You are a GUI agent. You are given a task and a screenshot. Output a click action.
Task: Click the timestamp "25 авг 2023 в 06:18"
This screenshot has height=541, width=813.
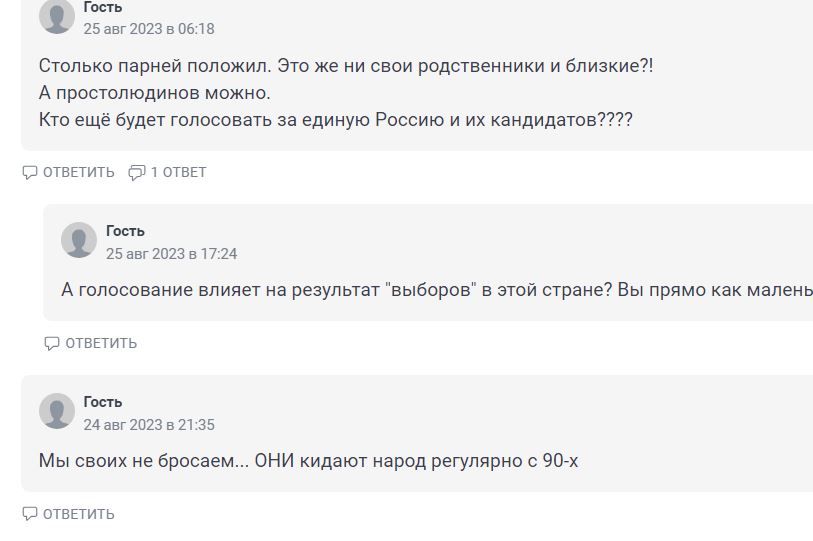(x=149, y=29)
